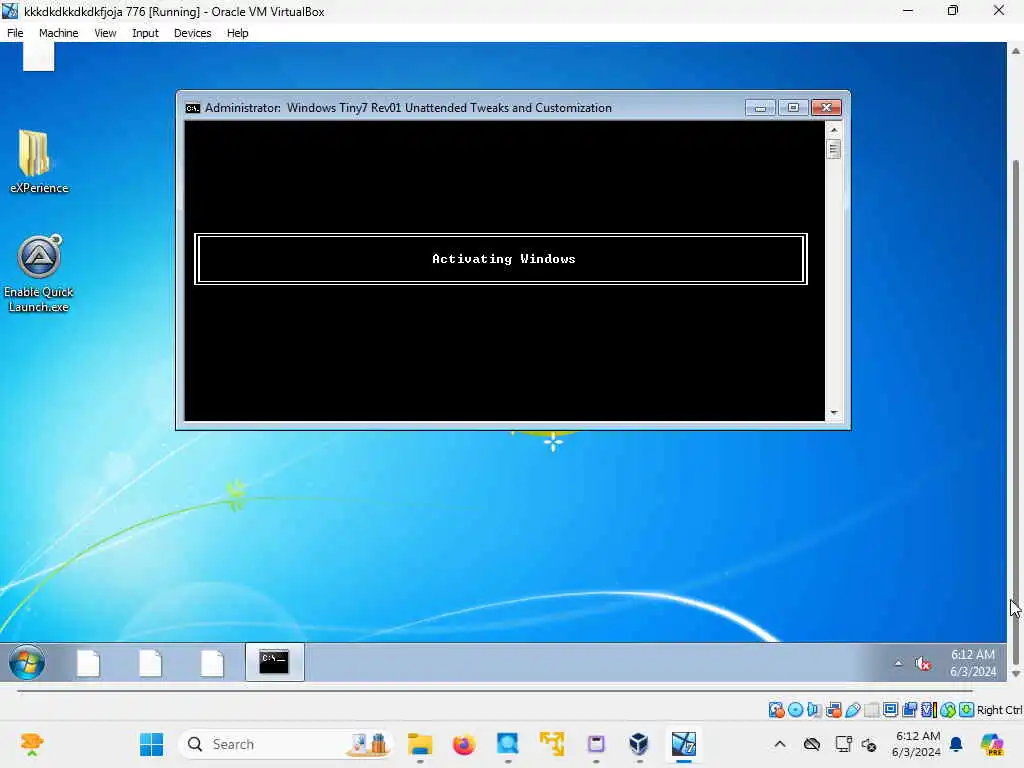Click the guest clock showing 6:12 AM
Screen dimensions: 1024x768
pyautogui.click(x=972, y=662)
